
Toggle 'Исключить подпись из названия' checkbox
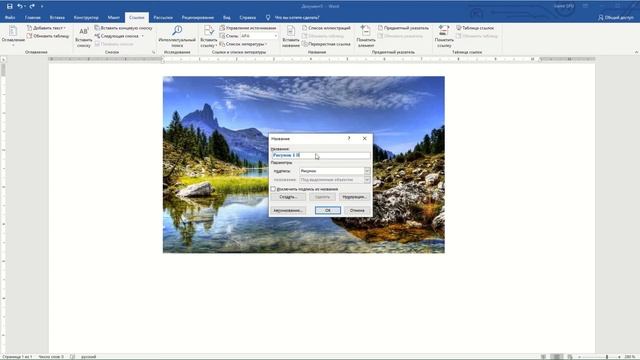[273, 189]
